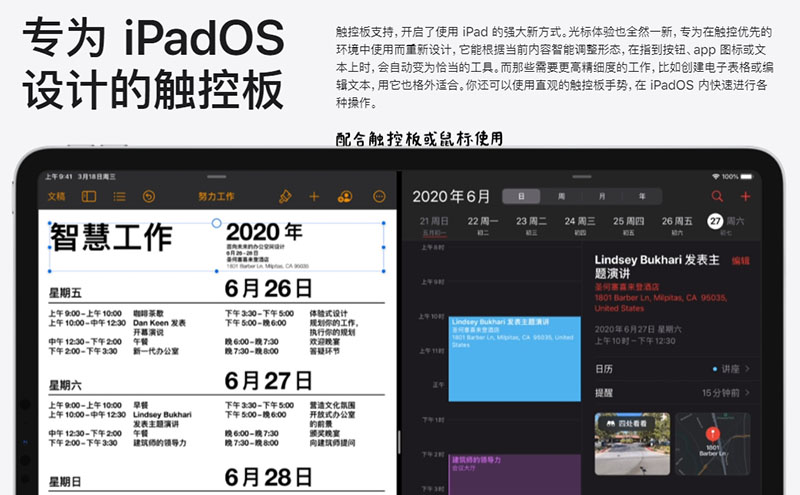This screenshot has height=495, width=800.
Task: Open the 四处看看 street view thumbnail
Action: [632, 444]
